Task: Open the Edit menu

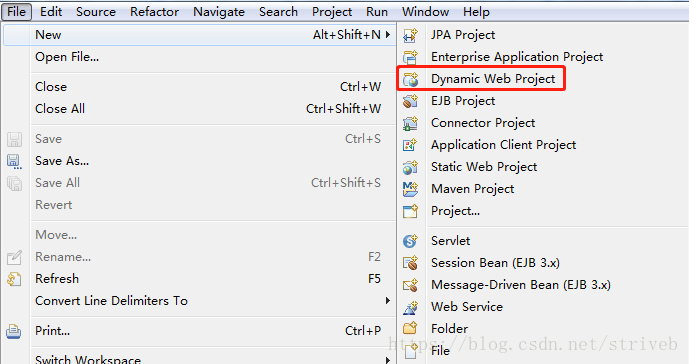Action: [x=51, y=12]
